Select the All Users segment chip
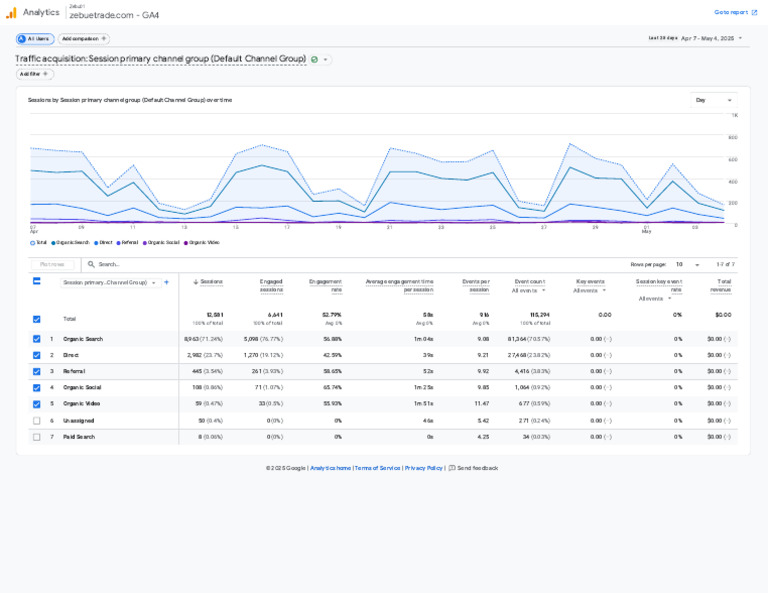Image resolution: width=768 pixels, height=593 pixels. pos(35,39)
